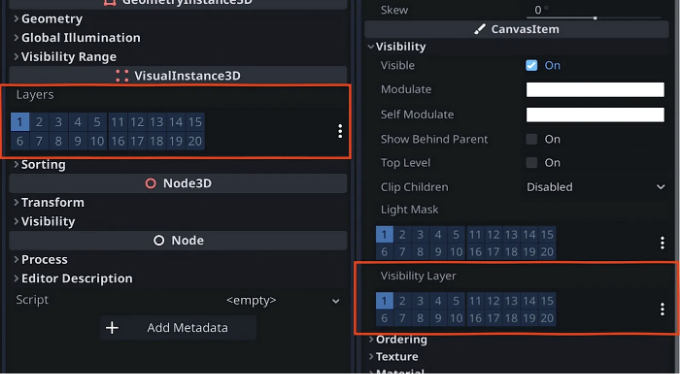Toggle layer 20 in Visibility Layer grid
This screenshot has width=680, height=374.
pos(547,318)
